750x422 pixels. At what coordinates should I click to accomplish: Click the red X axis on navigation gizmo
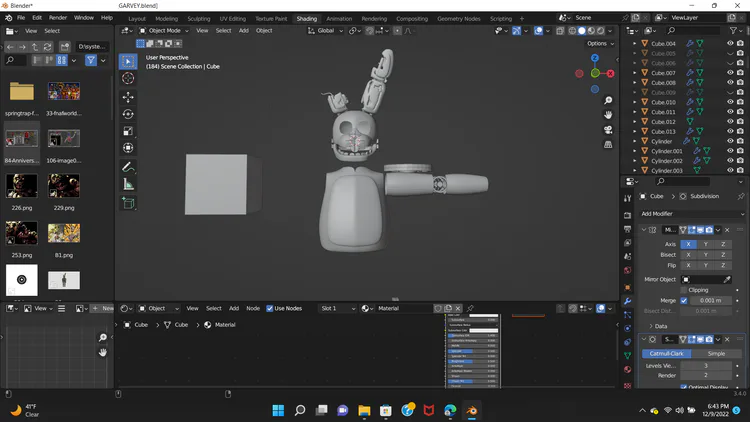click(x=610, y=74)
